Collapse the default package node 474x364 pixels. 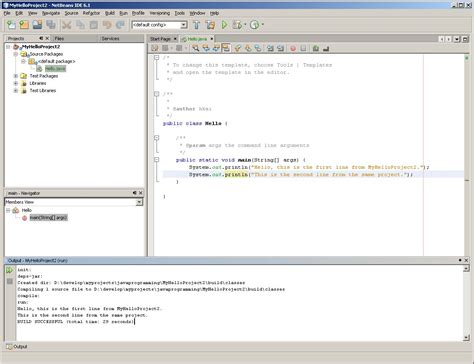23,61
